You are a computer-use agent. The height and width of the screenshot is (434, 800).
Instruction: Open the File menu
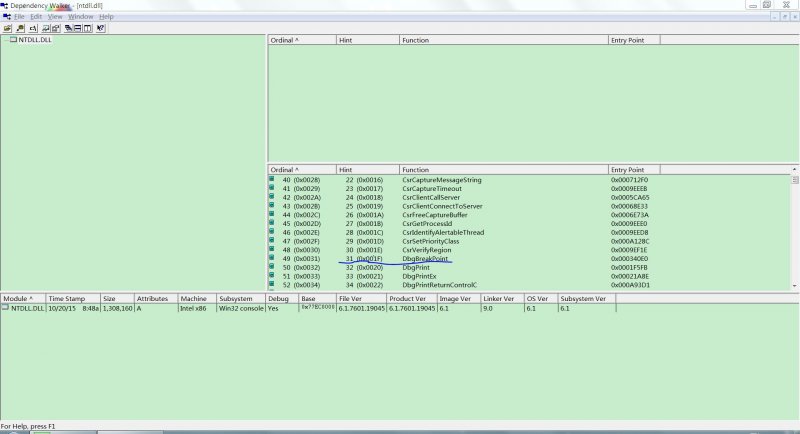point(19,16)
